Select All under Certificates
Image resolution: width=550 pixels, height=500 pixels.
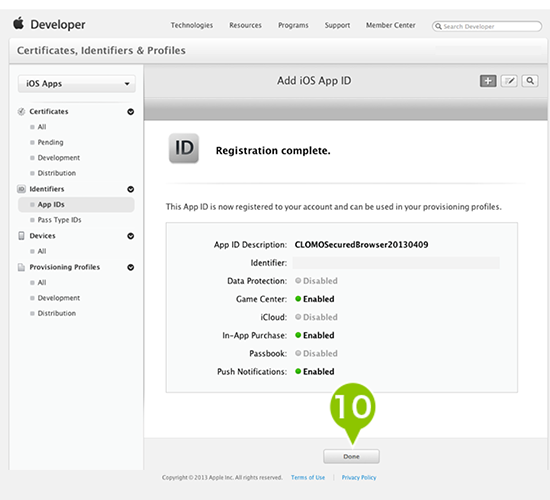click(42, 127)
